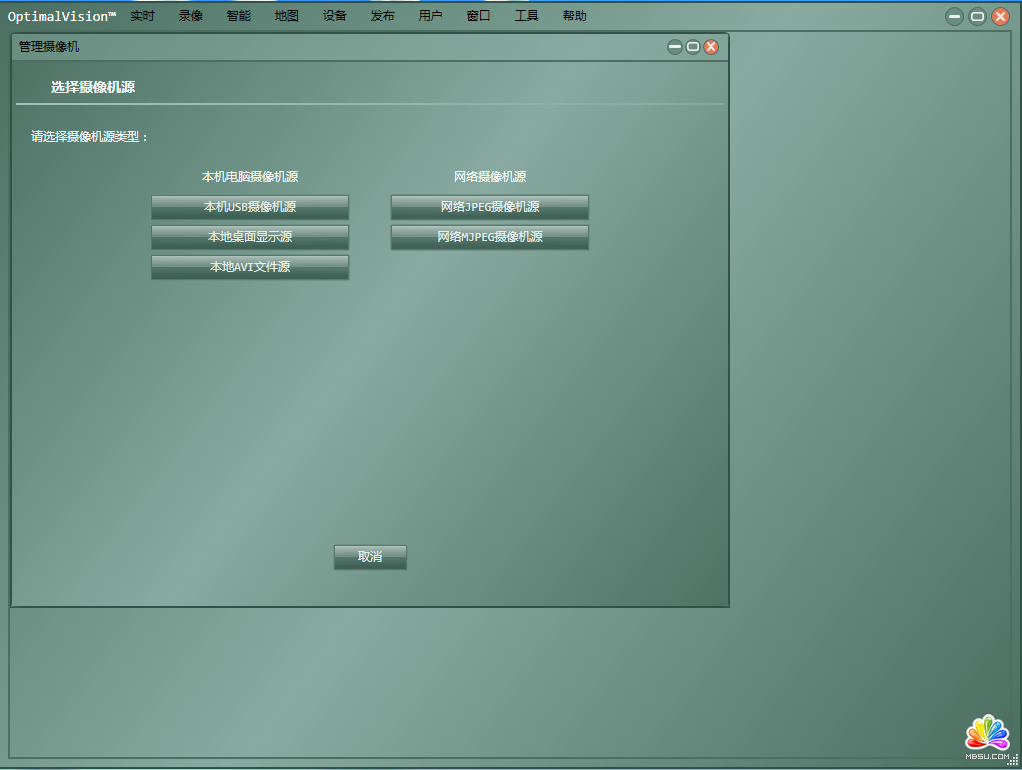1022x770 pixels.
Task: Open the 工具 menu
Action: (x=526, y=16)
